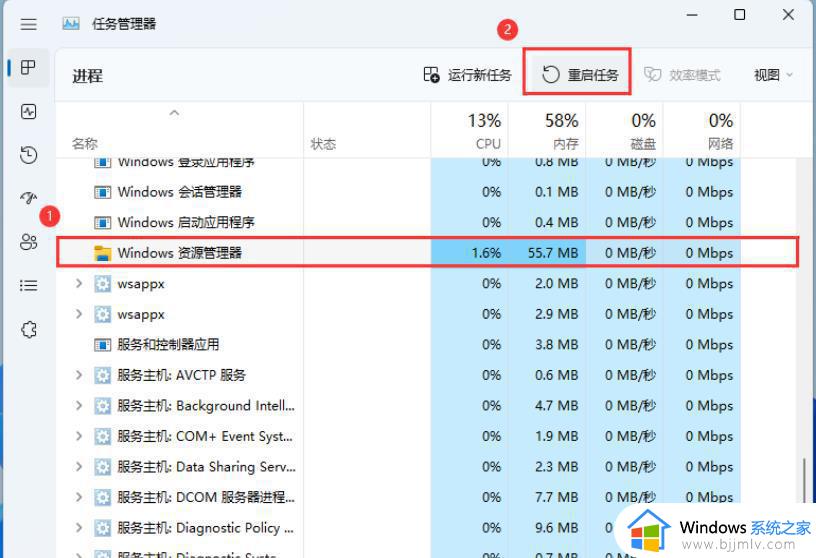Click the gear icon of 服务主机: Diagnostic Policy
The width and height of the screenshot is (816, 558).
tap(103, 528)
